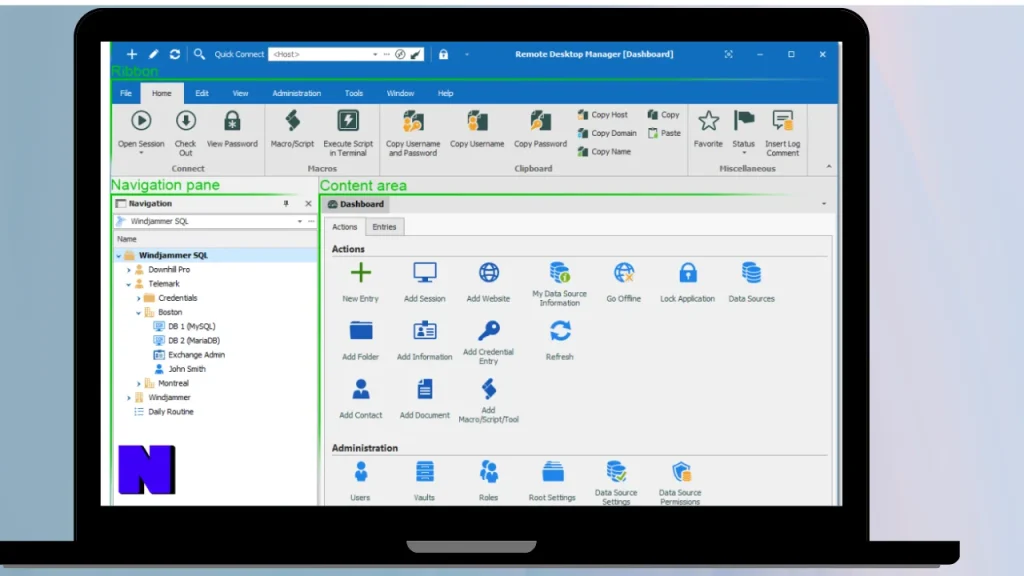Switch to the Entries tab in the dashboard
Image resolution: width=1024 pixels, height=576 pixels.
(x=384, y=227)
